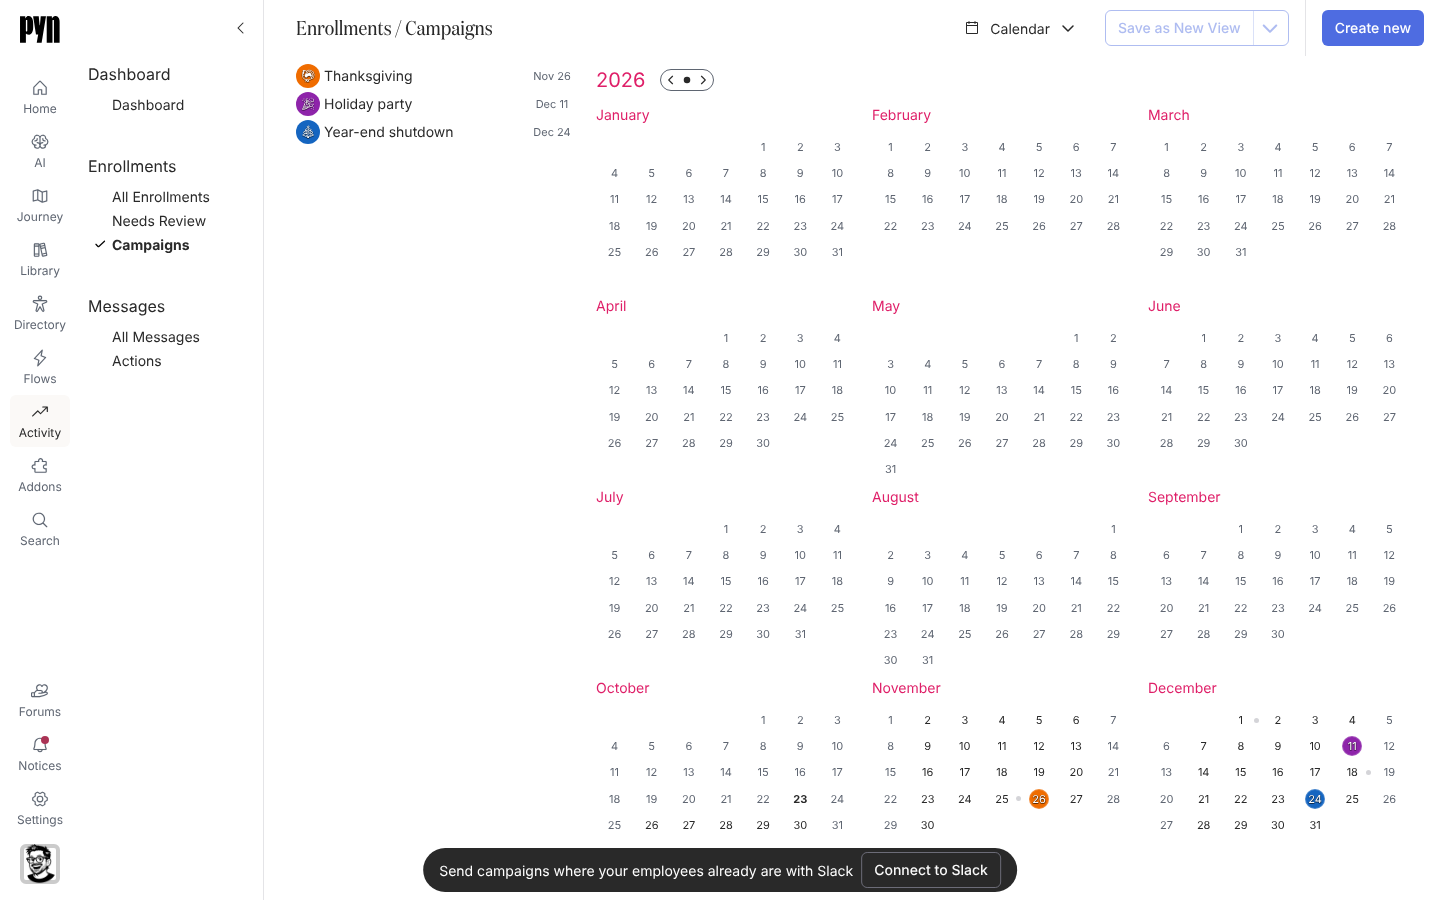This screenshot has height=900, width=1440.
Task: Click Save as New View button
Action: point(1179,28)
